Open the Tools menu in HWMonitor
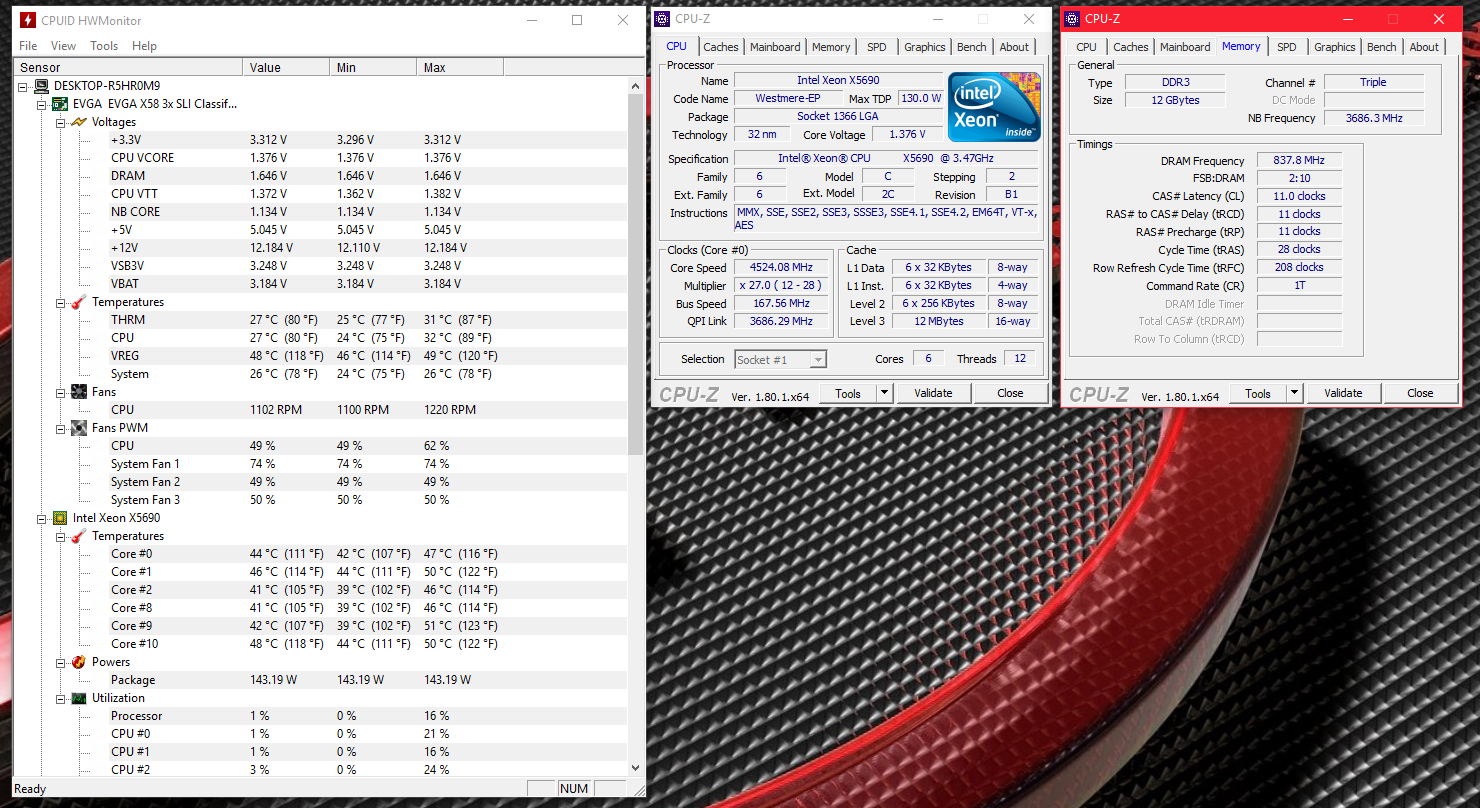This screenshot has height=808, width=1480. pyautogui.click(x=104, y=46)
